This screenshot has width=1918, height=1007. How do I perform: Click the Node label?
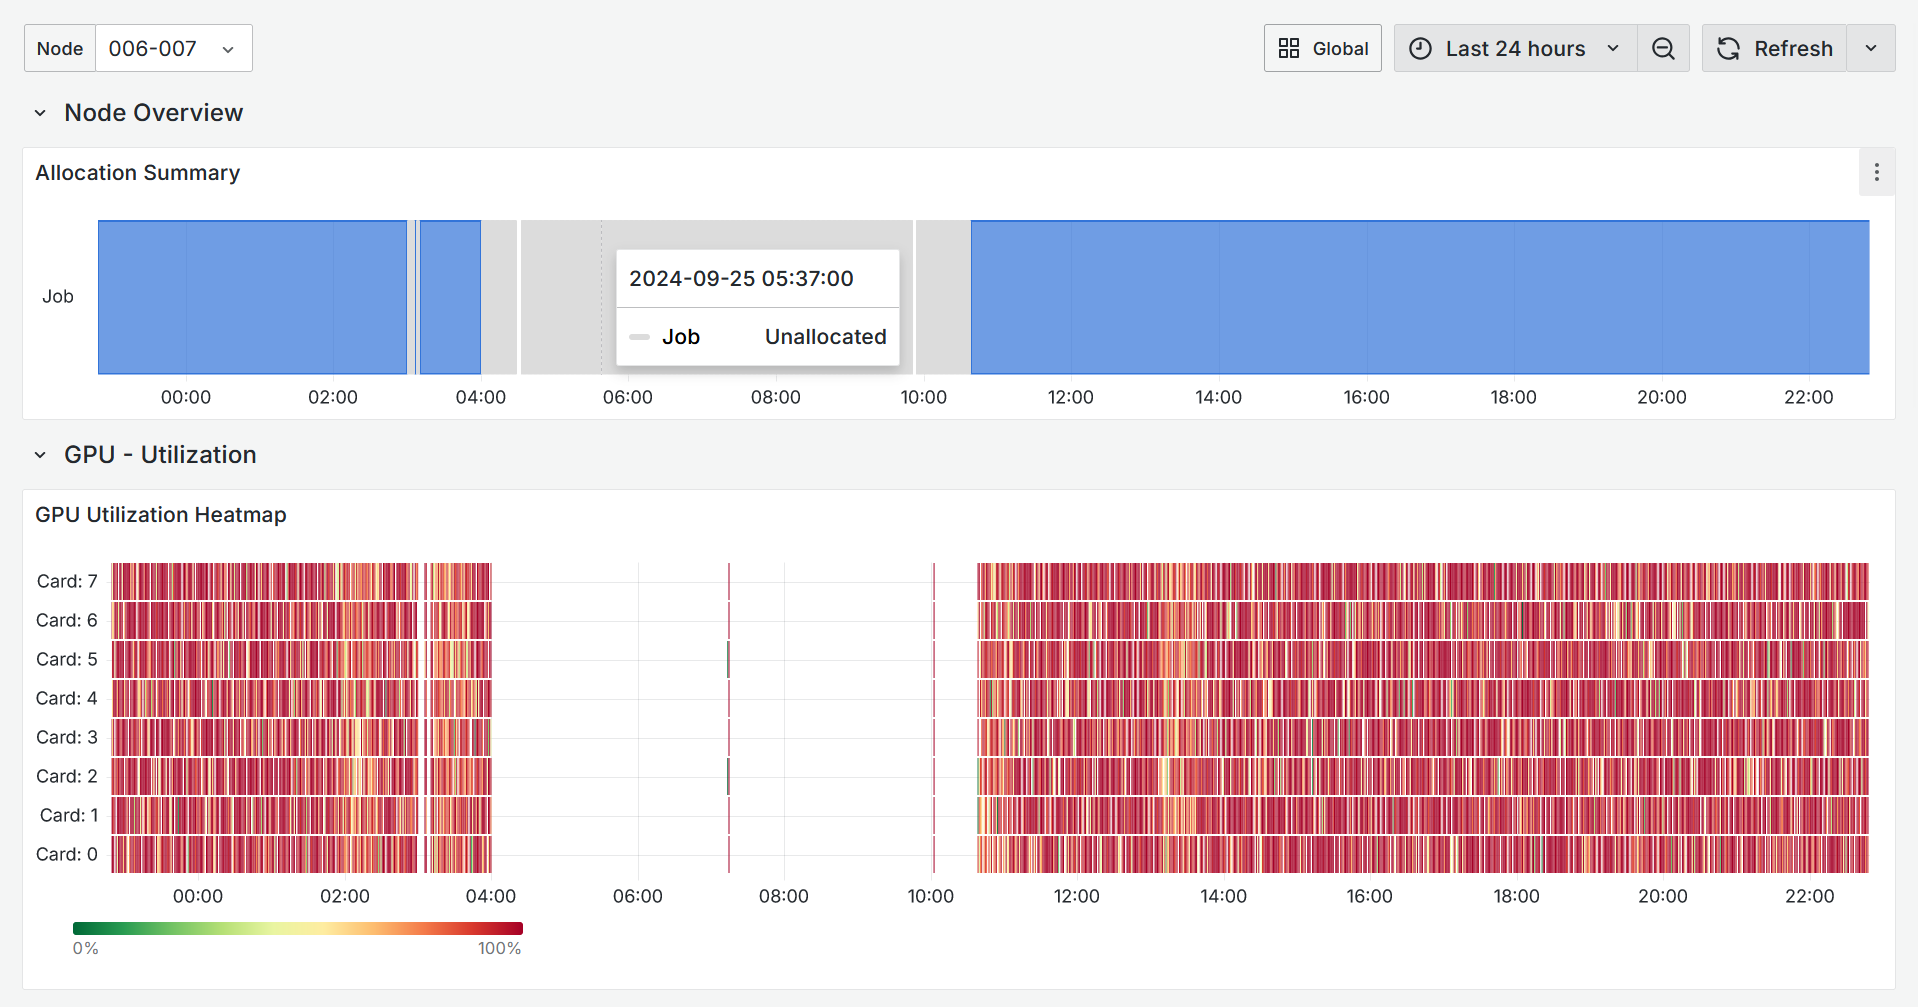[60, 48]
